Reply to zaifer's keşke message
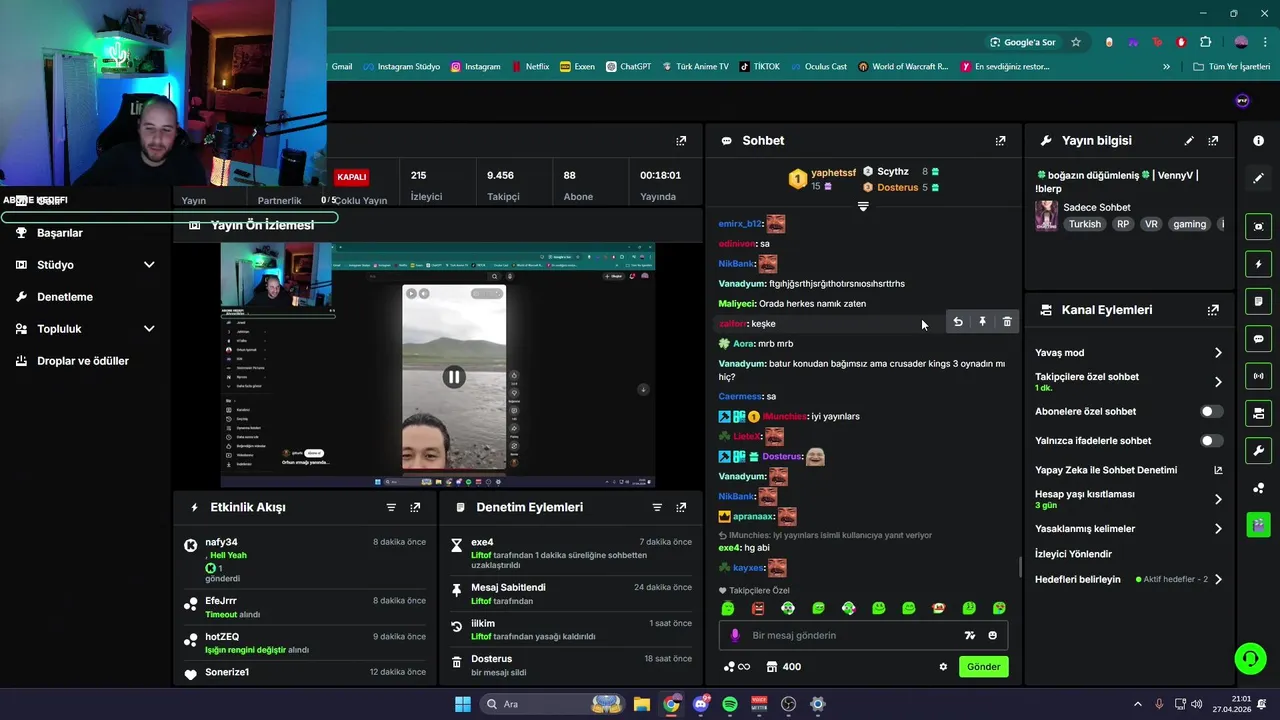1280x720 pixels. [x=958, y=322]
